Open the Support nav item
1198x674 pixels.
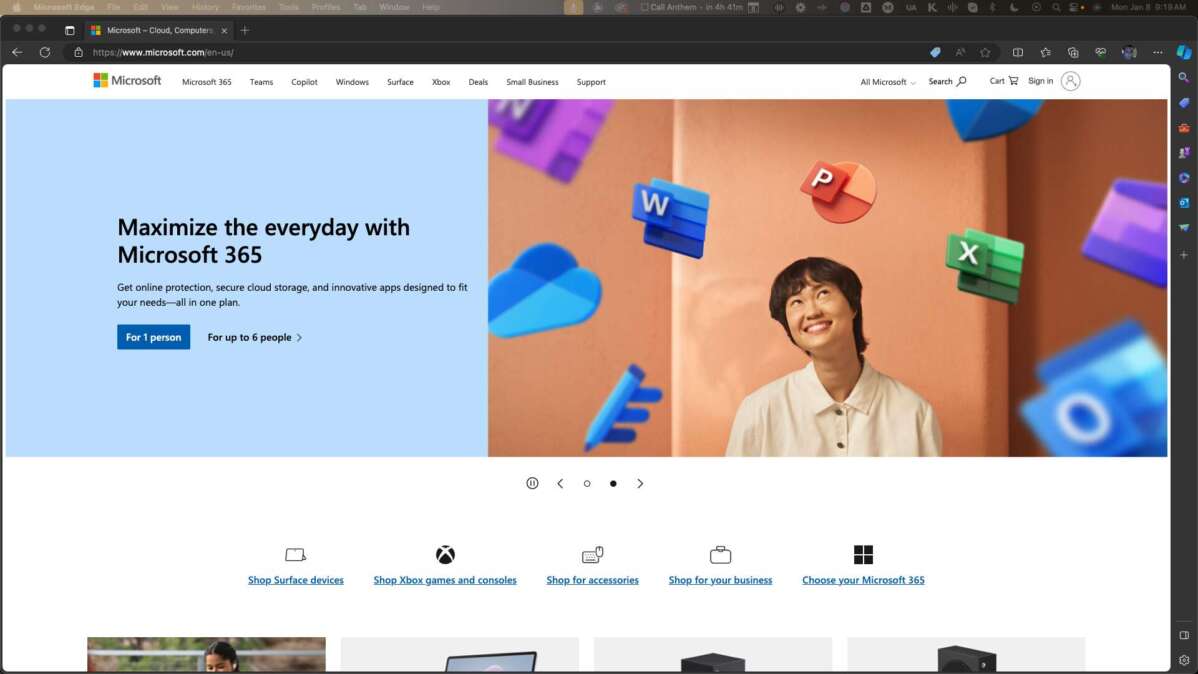591,82
